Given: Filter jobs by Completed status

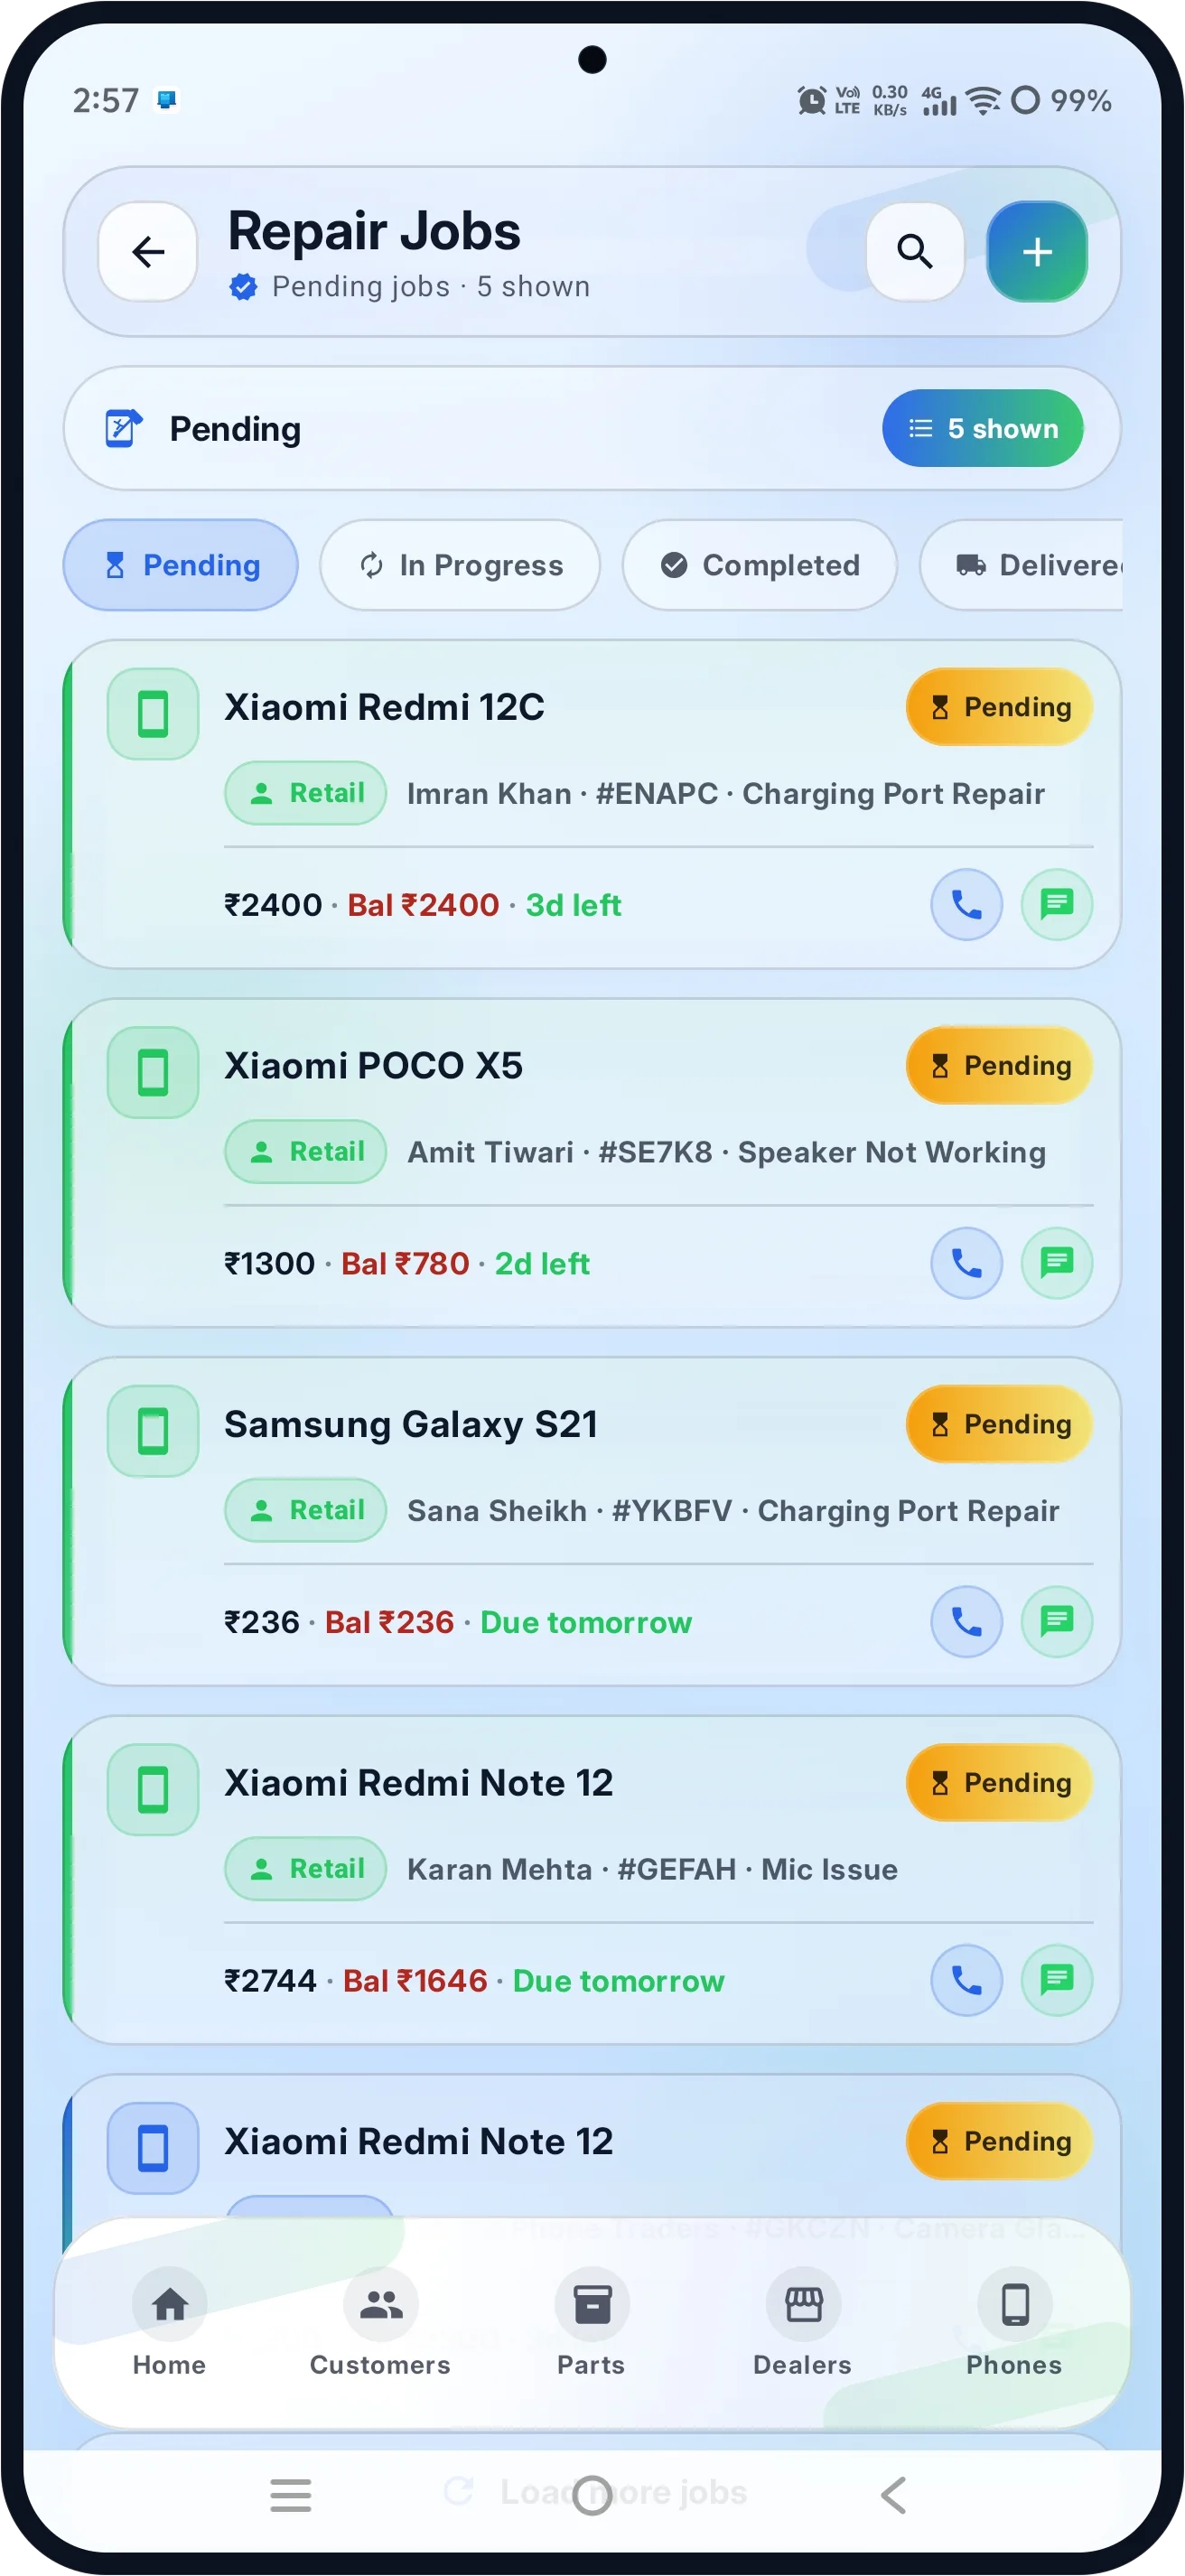Looking at the screenshot, I should click(x=760, y=565).
